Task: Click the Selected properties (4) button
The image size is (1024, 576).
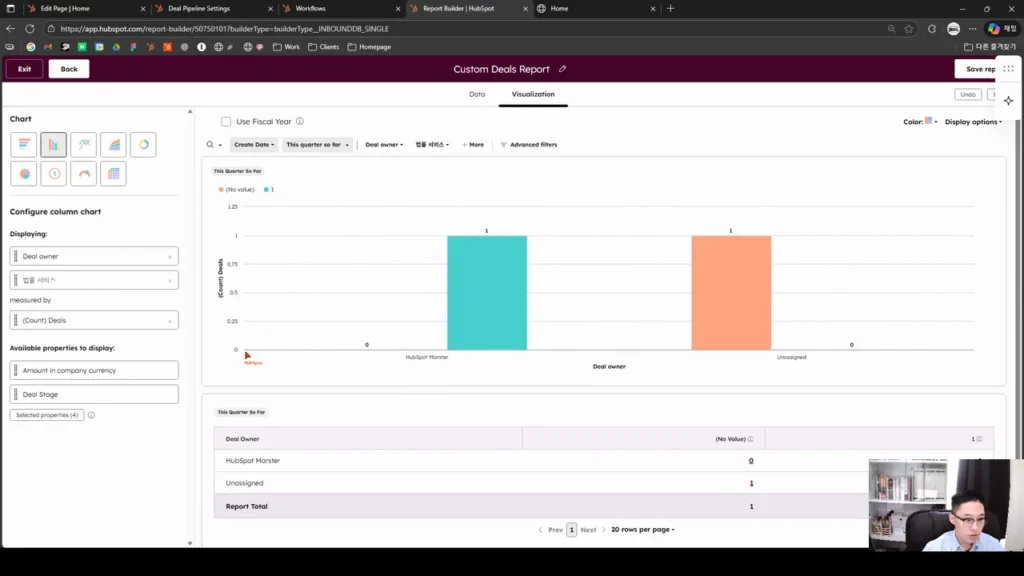Action: 47,415
